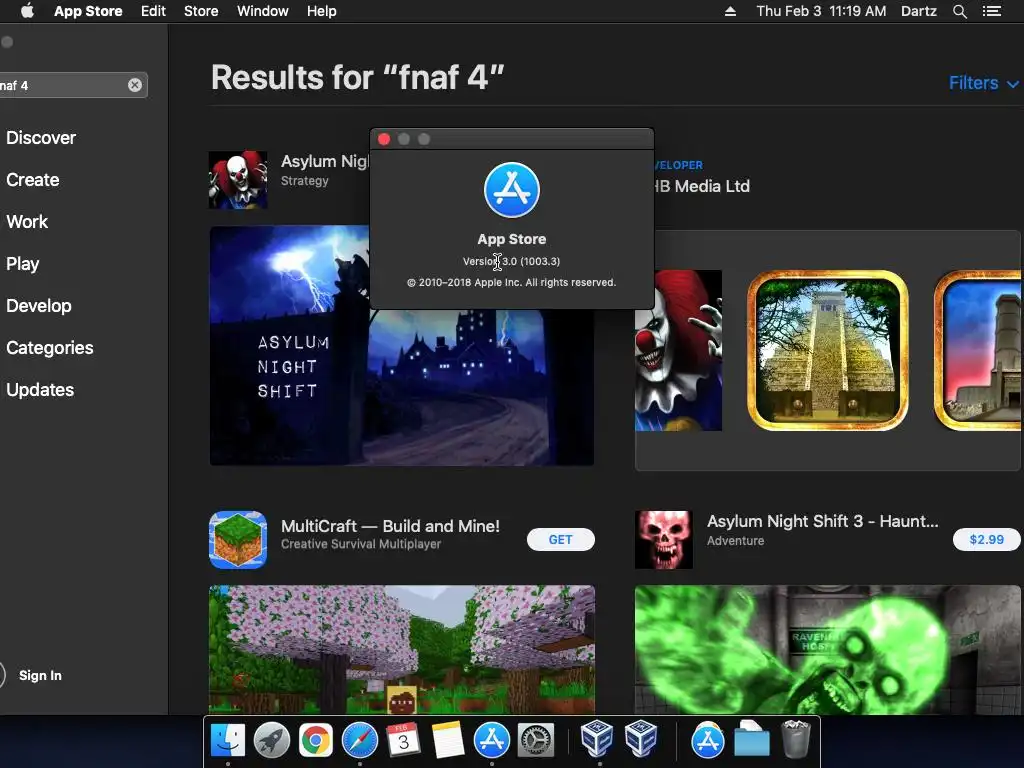Click the date and time in menu bar
1024x768 pixels.
(821, 11)
